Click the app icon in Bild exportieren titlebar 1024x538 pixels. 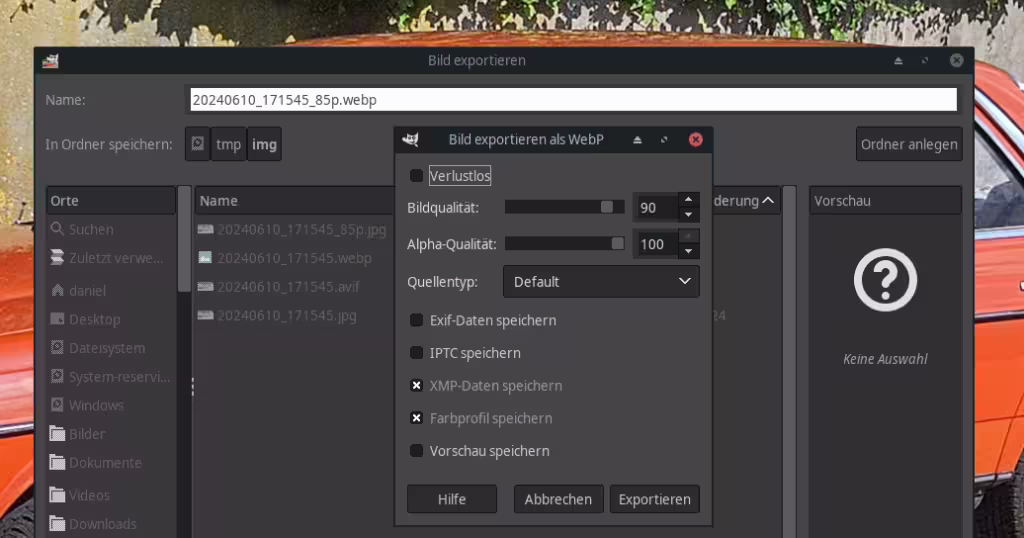point(50,61)
